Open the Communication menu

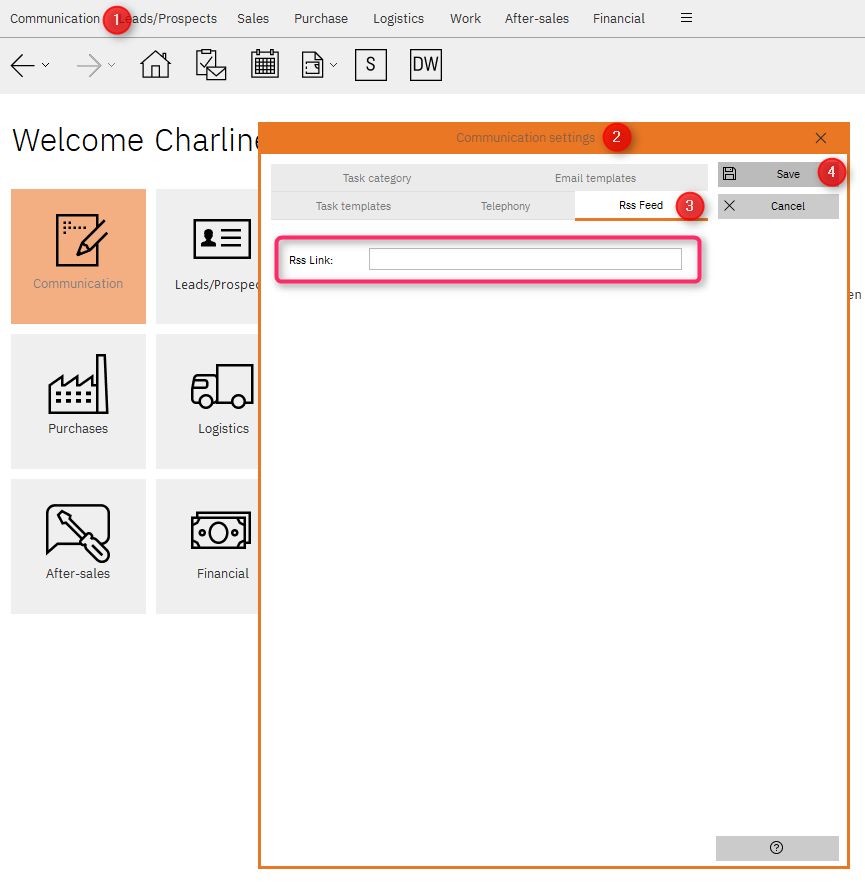[x=55, y=19]
